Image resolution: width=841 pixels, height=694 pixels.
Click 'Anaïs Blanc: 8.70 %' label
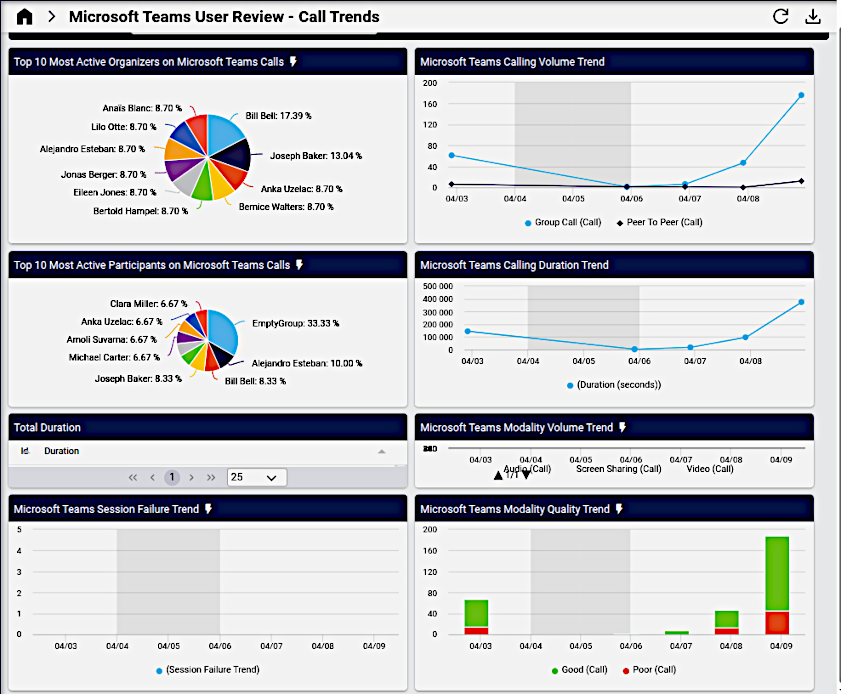click(142, 108)
